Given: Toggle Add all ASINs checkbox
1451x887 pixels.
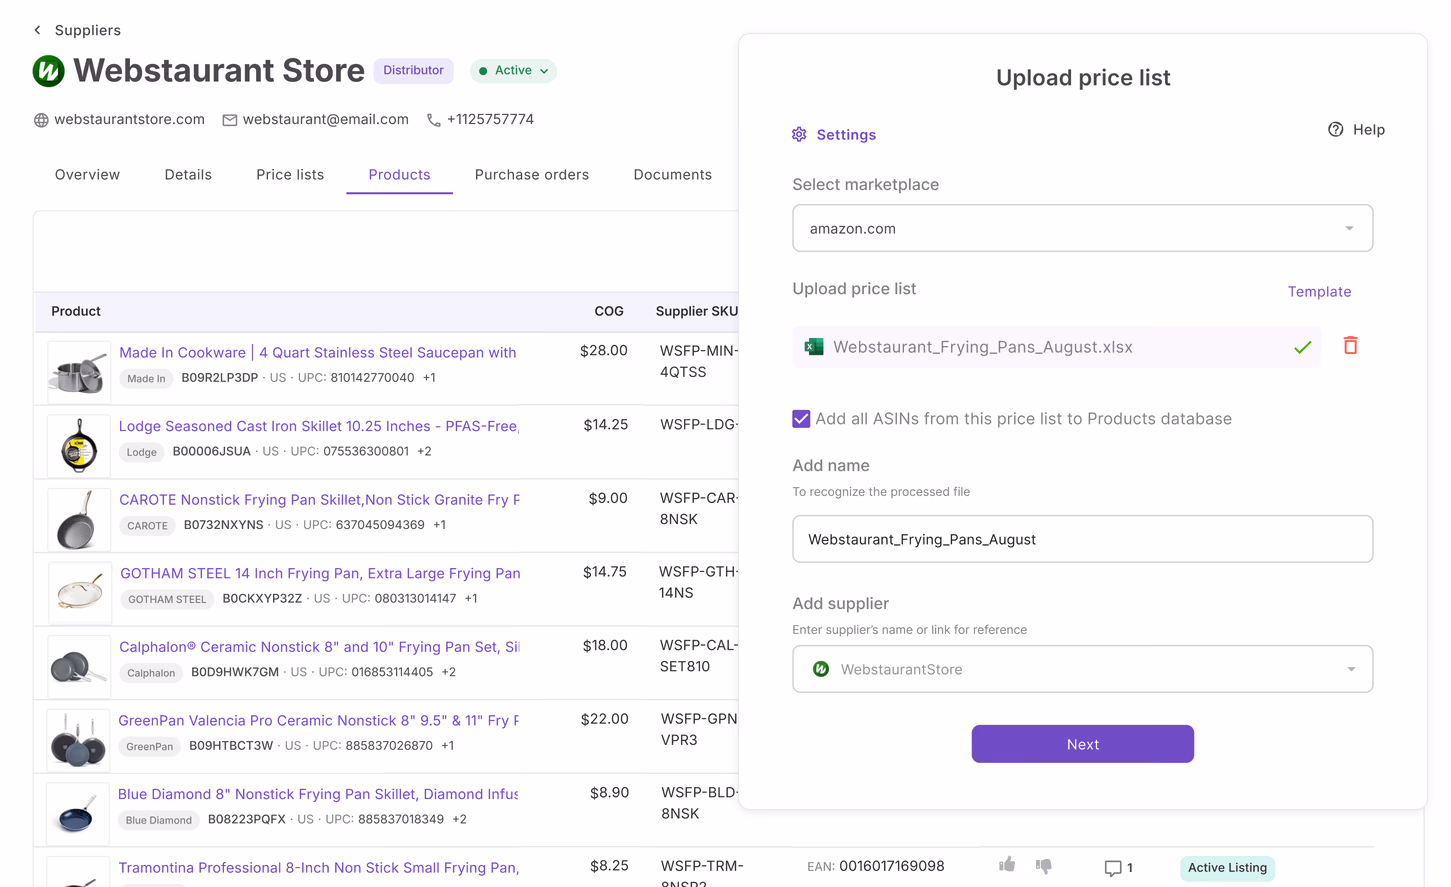Looking at the screenshot, I should tap(801, 419).
